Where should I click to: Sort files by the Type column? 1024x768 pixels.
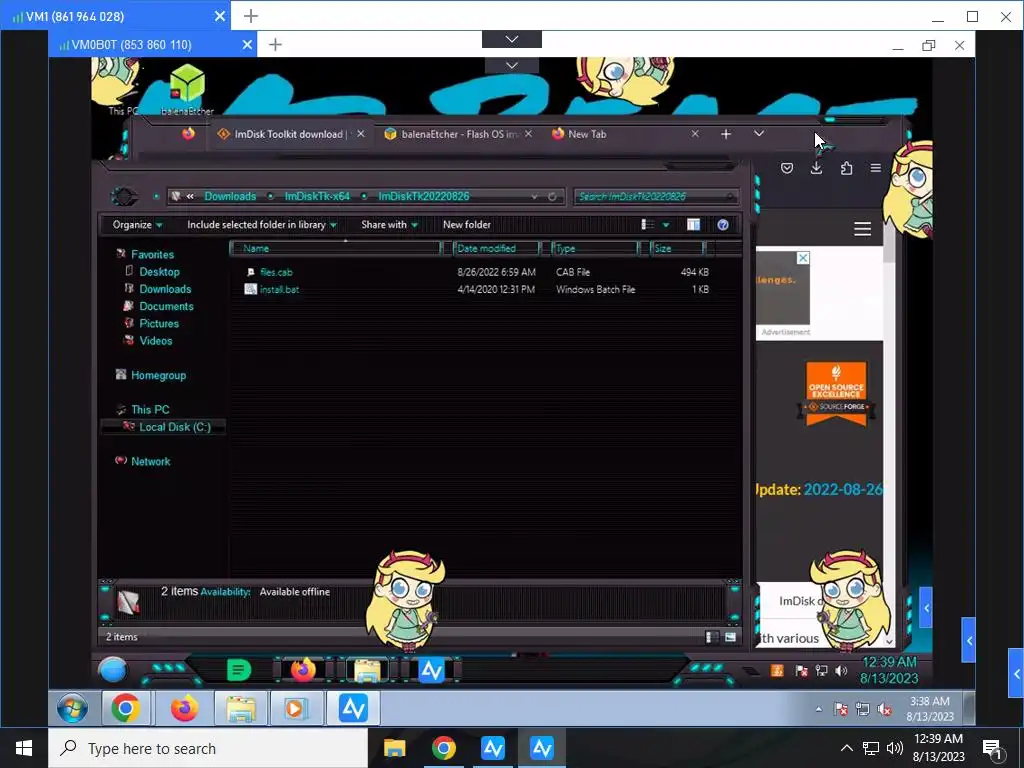pyautogui.click(x=595, y=248)
